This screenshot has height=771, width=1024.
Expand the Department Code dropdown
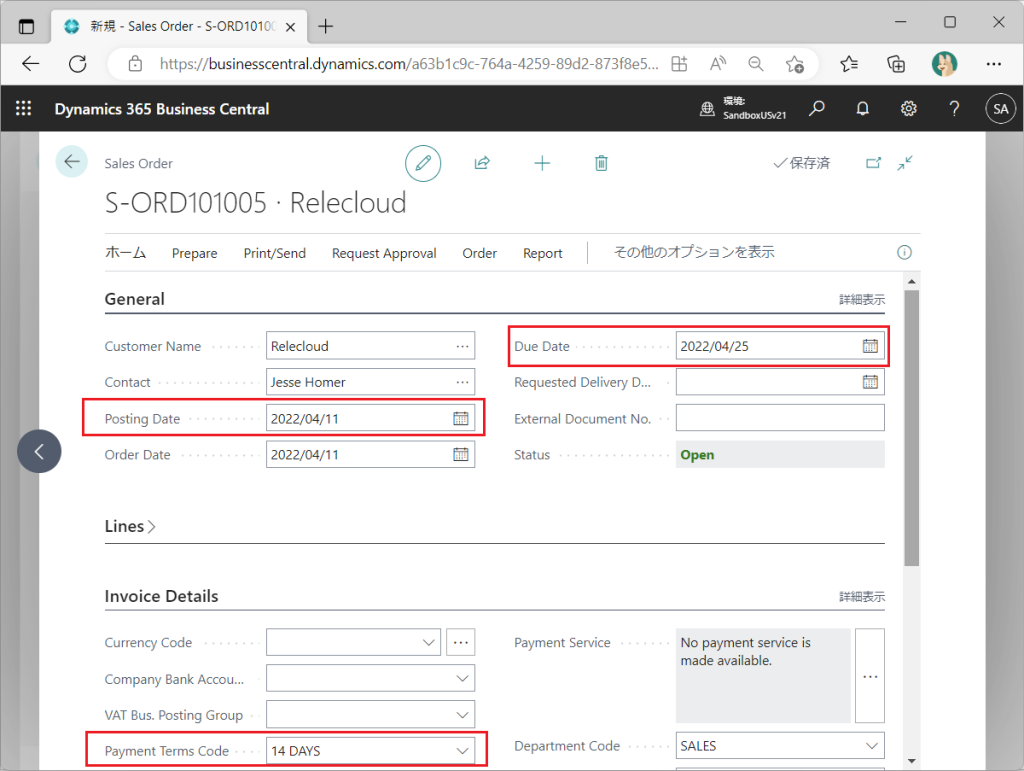tap(872, 746)
